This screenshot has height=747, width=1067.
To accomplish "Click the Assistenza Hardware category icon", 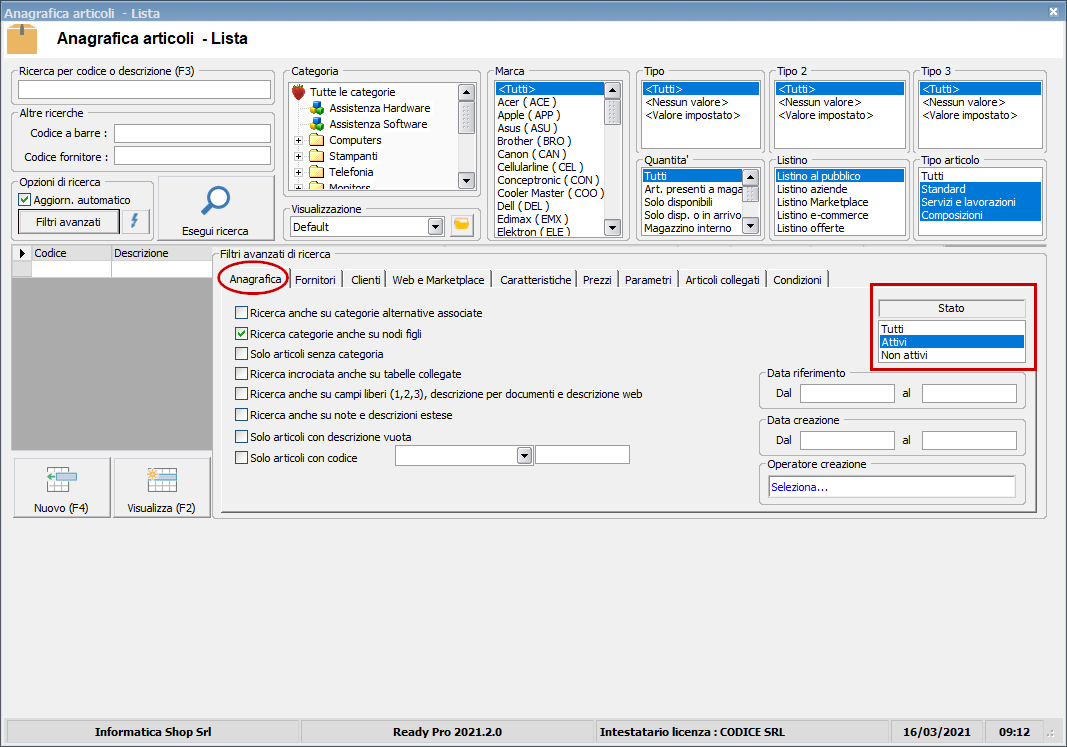I will click(316, 108).
